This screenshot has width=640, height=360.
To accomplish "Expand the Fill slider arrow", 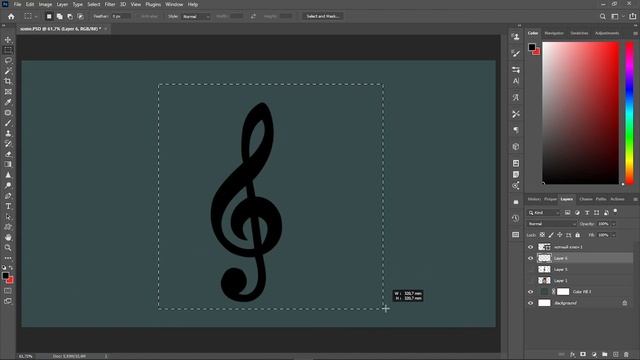I will pos(613,235).
